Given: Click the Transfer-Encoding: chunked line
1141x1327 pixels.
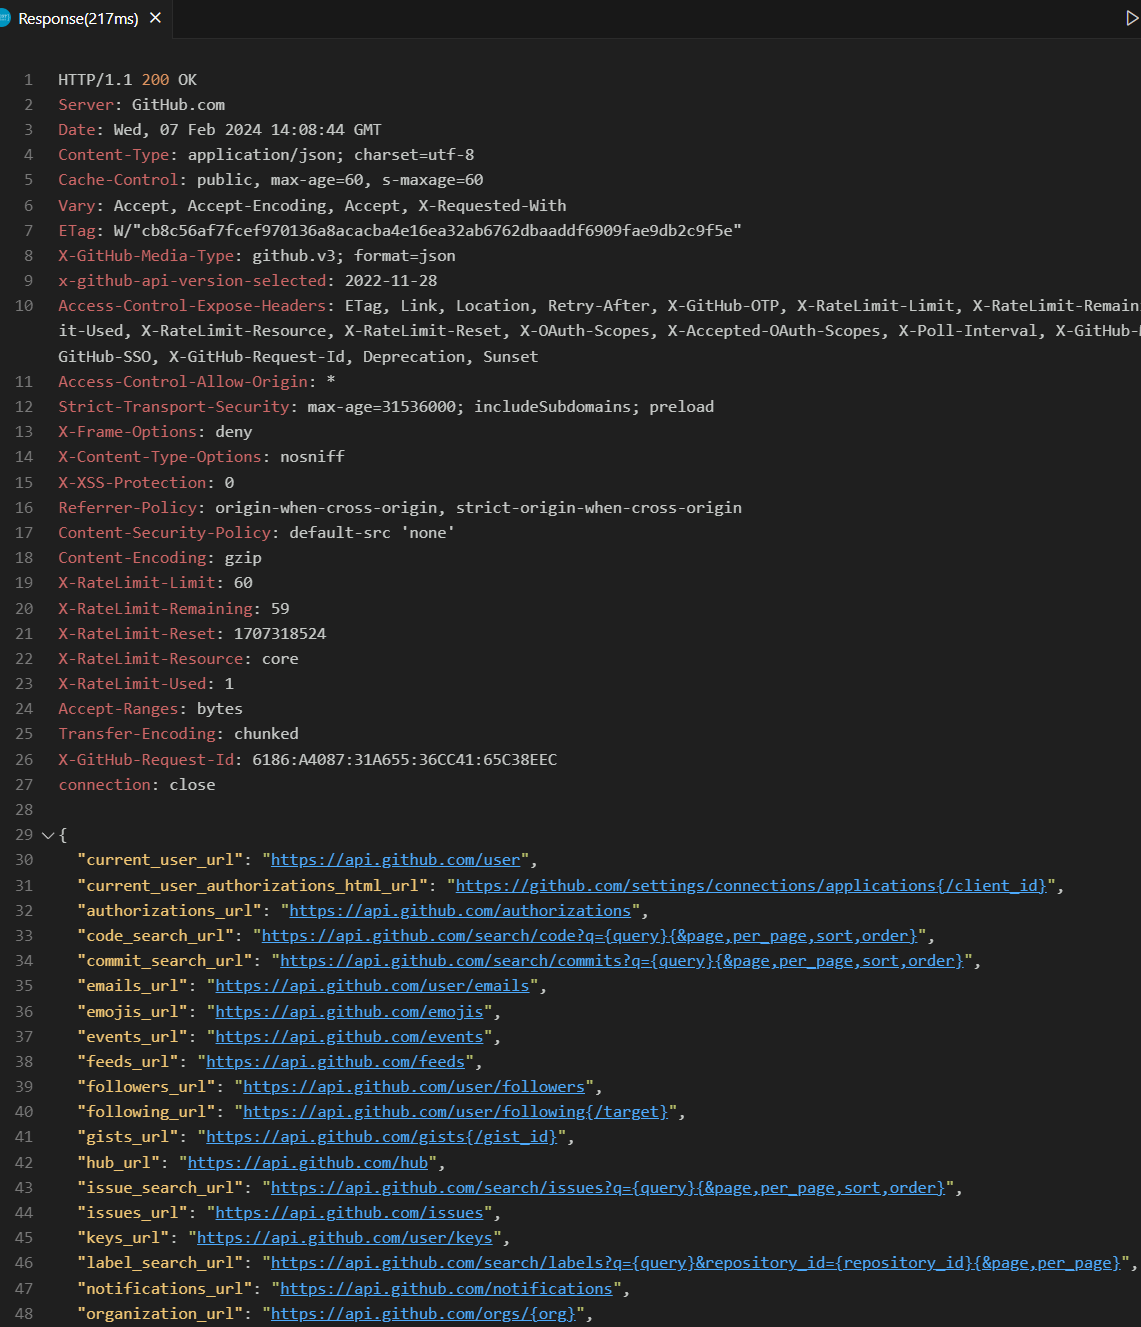Looking at the screenshot, I should tap(178, 734).
